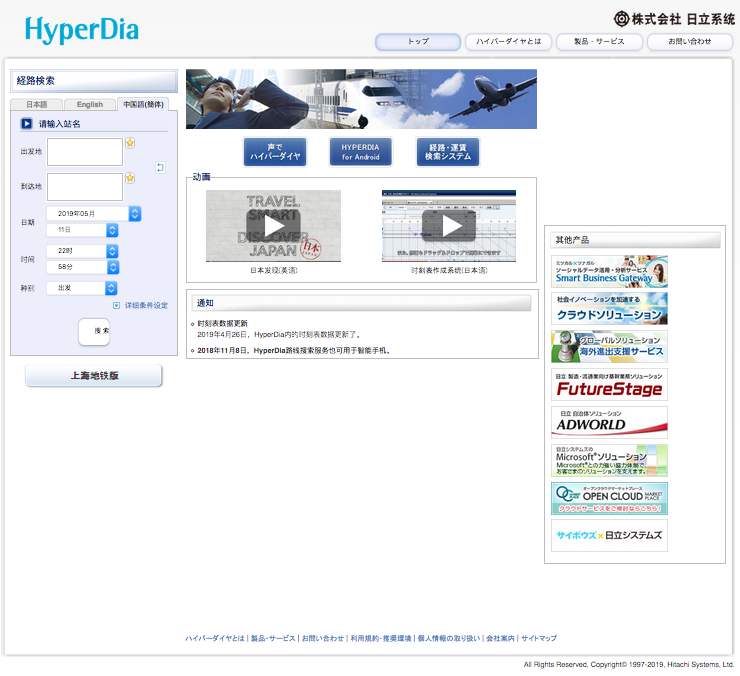Screen dimensions: 740x676
Task: Open the 种别 dropdown showing 出发
Action: [81, 288]
